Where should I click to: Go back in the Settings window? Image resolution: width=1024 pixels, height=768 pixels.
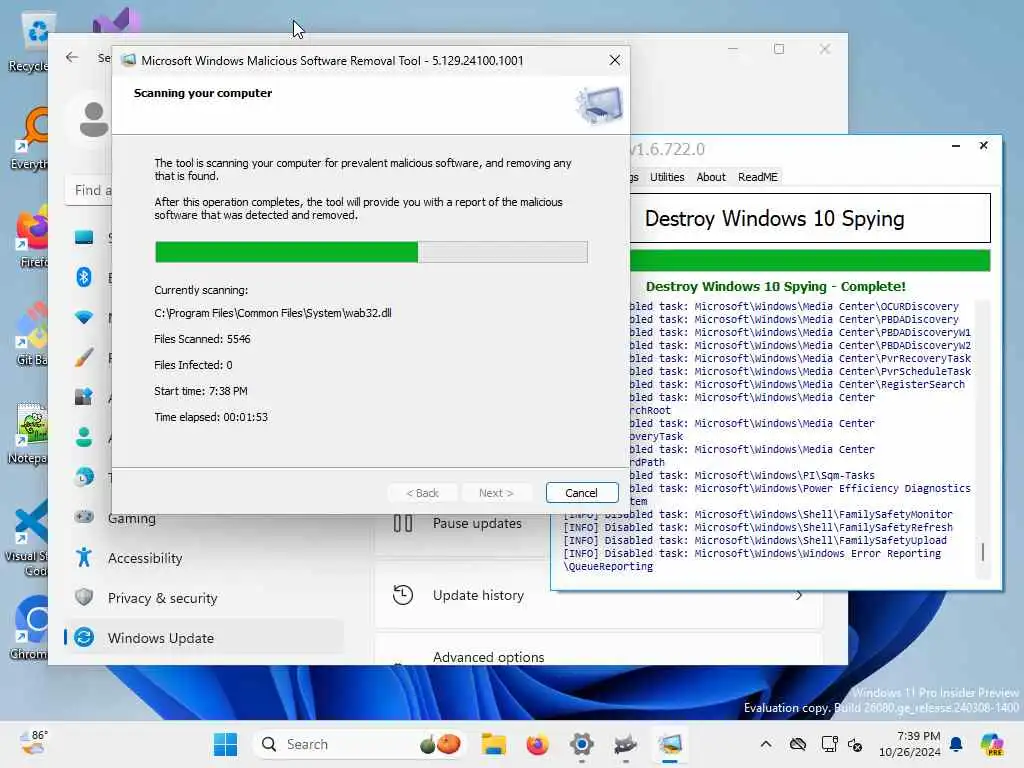[72, 57]
